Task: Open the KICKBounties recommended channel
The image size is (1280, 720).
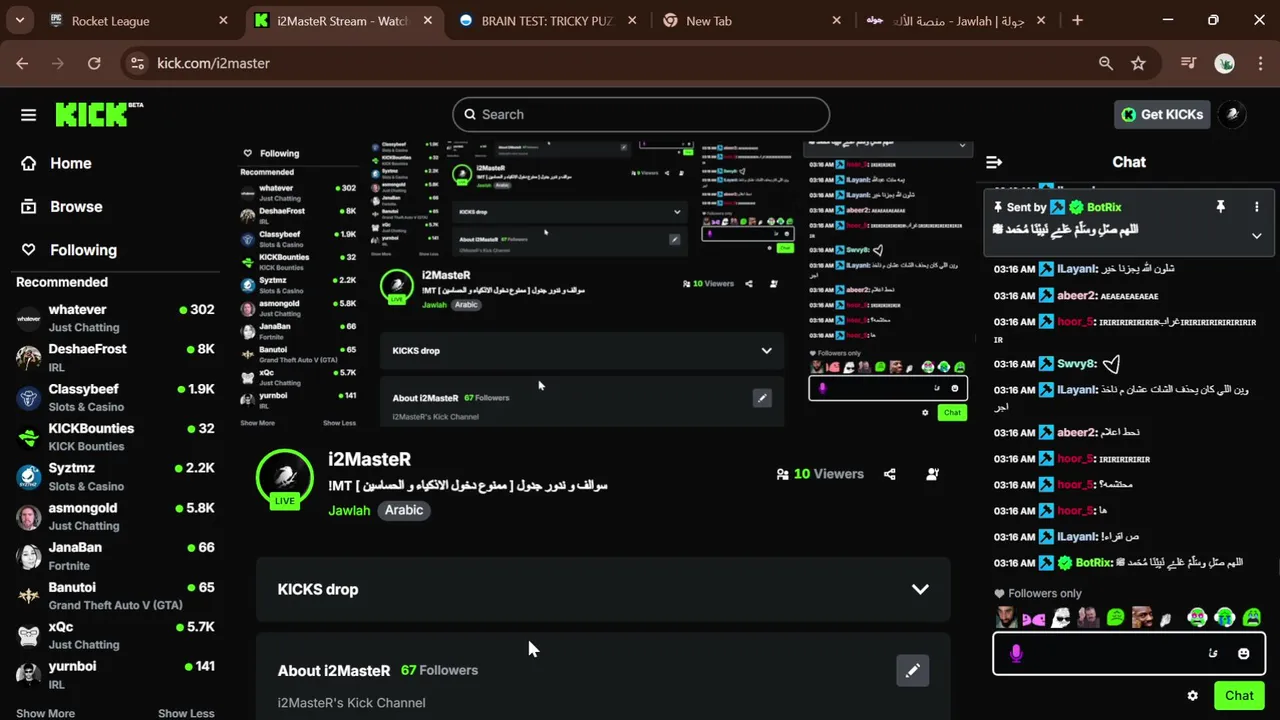Action: click(x=115, y=437)
